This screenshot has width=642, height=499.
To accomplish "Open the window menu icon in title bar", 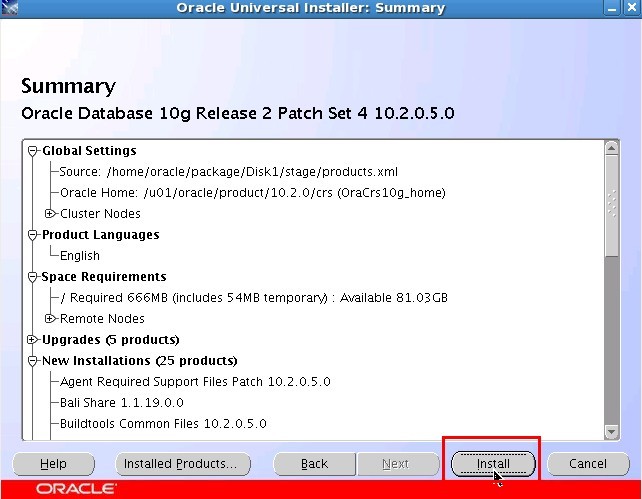I will pyautogui.click(x=10, y=8).
